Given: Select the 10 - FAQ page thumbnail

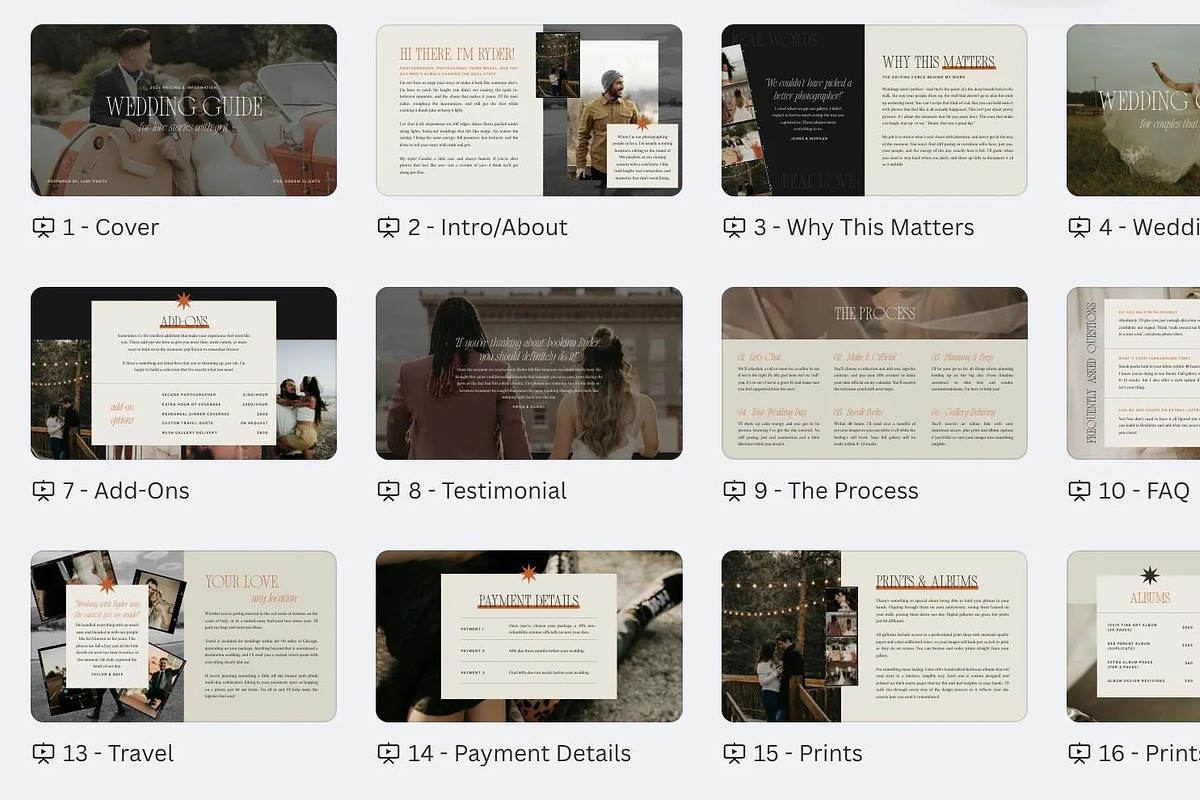Looking at the screenshot, I should [x=1133, y=373].
